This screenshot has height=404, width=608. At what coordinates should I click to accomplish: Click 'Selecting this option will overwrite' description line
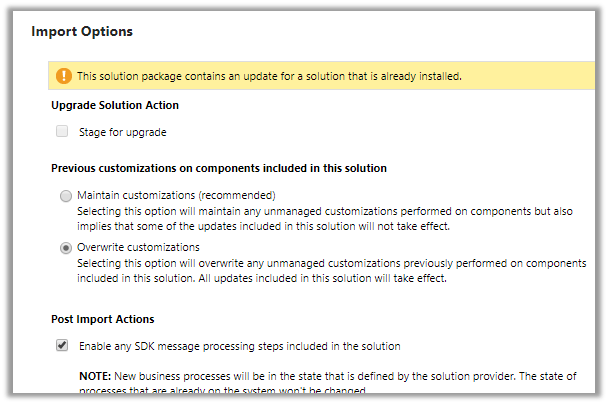point(331,263)
